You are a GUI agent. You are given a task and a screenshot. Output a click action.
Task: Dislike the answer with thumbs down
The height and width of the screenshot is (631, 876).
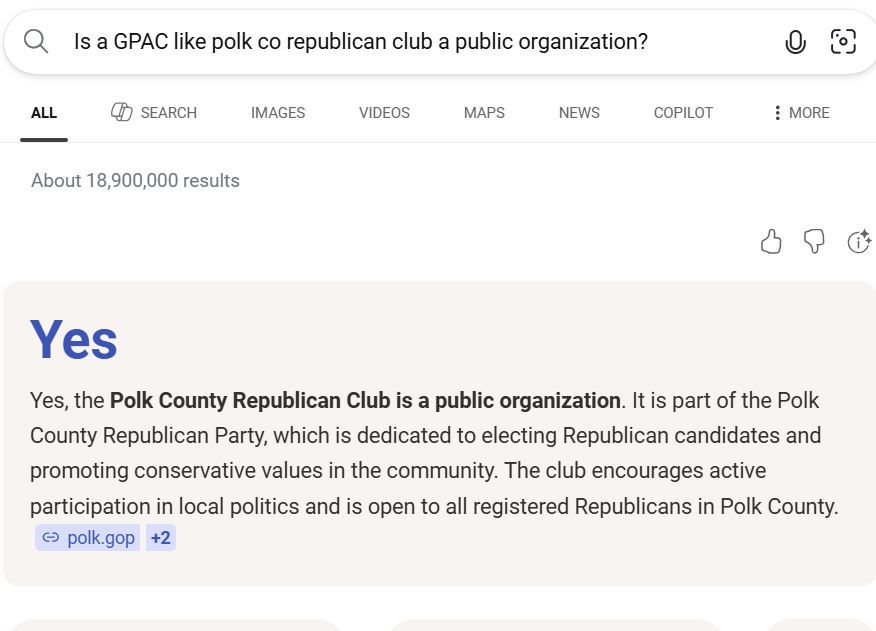(814, 242)
